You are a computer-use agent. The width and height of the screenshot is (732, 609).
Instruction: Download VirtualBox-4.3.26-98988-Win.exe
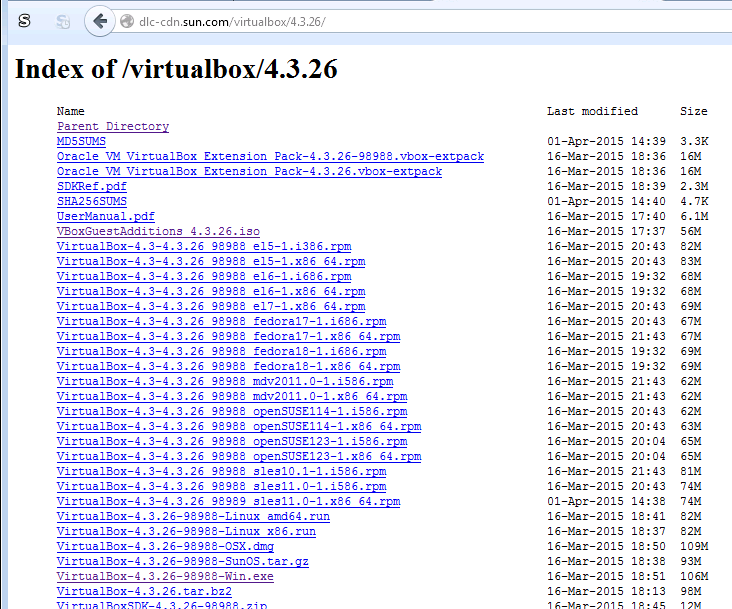[x=165, y=576]
